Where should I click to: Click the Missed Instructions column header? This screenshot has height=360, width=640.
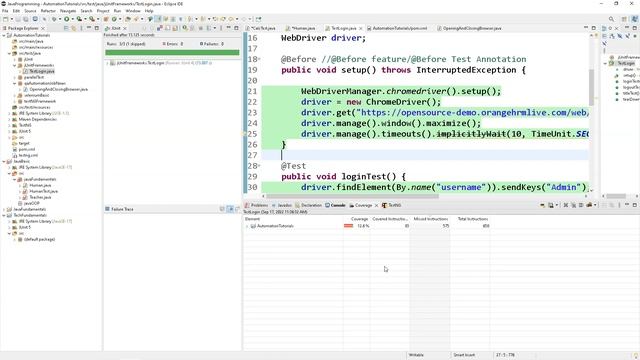(430, 219)
